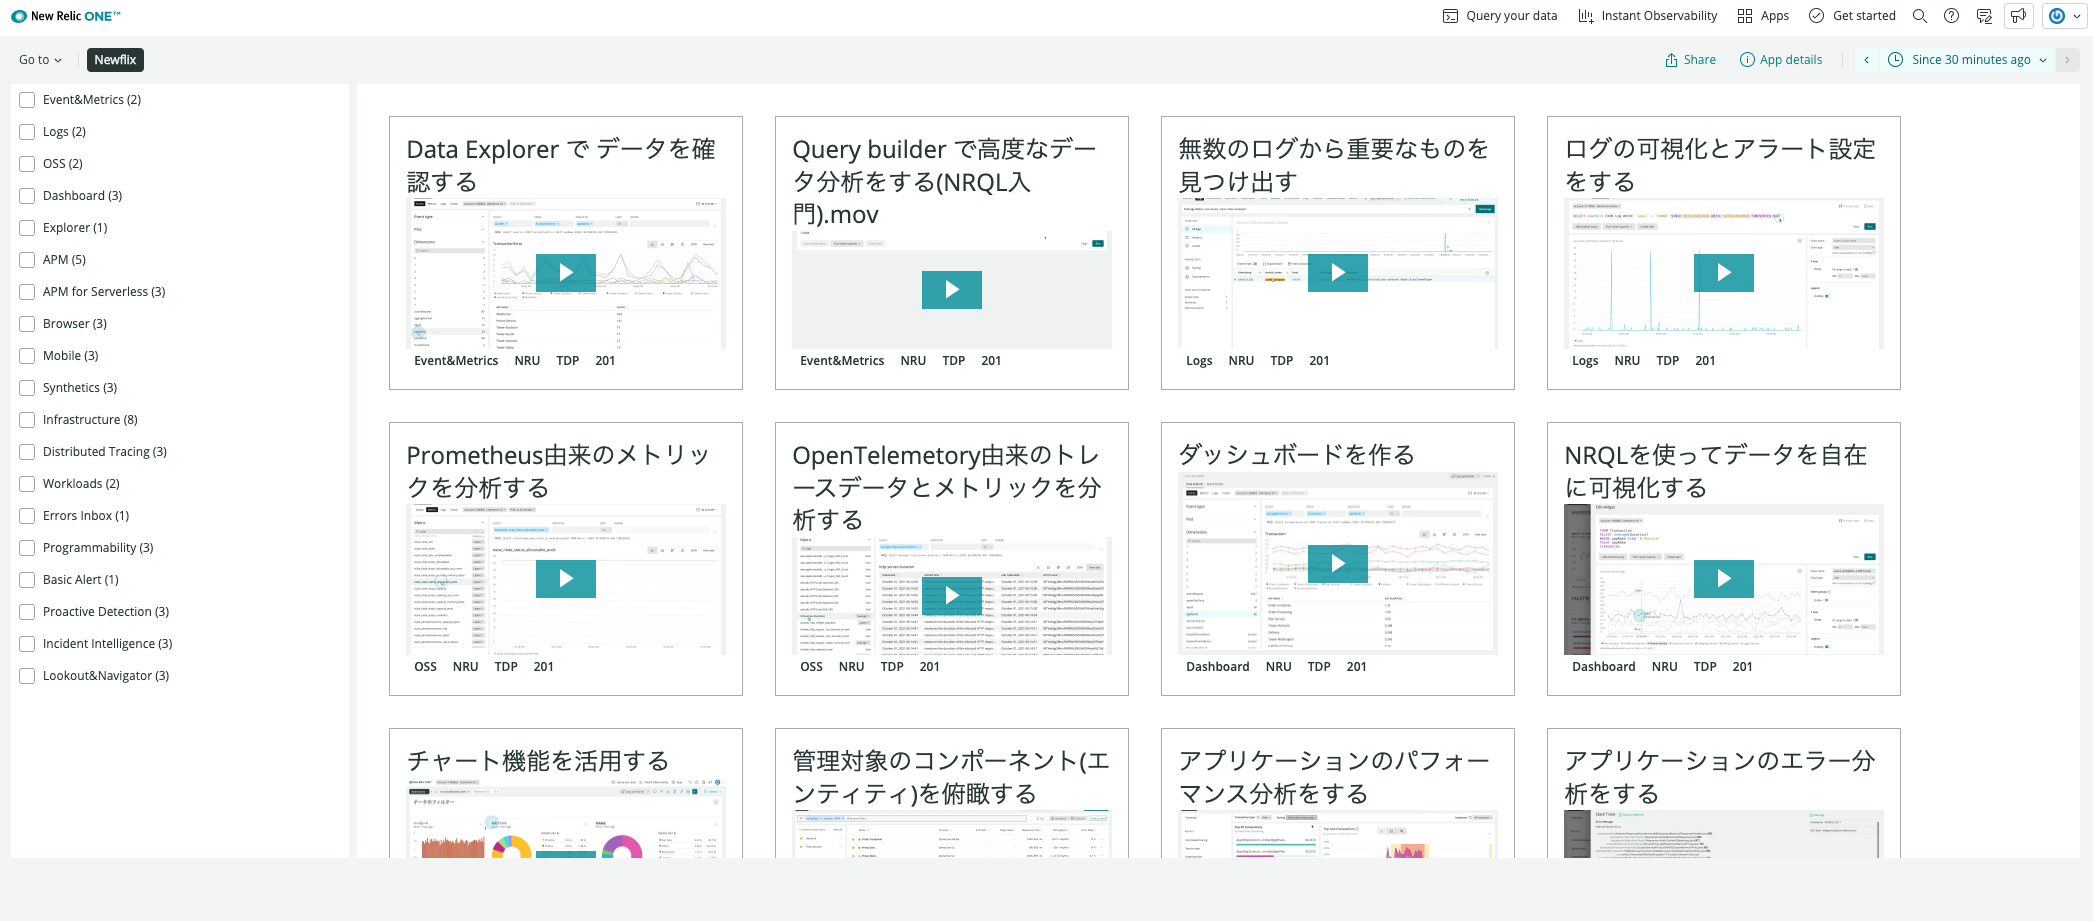
Task: Check the APM (5) filter
Action: pos(27,260)
